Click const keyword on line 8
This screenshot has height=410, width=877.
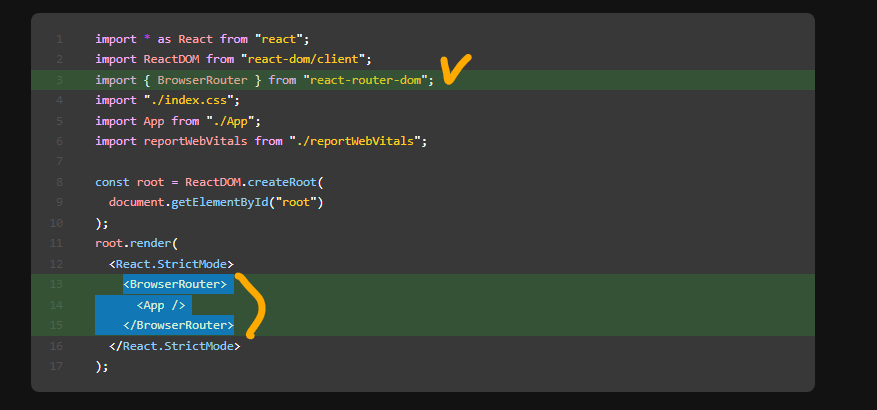pyautogui.click(x=112, y=182)
